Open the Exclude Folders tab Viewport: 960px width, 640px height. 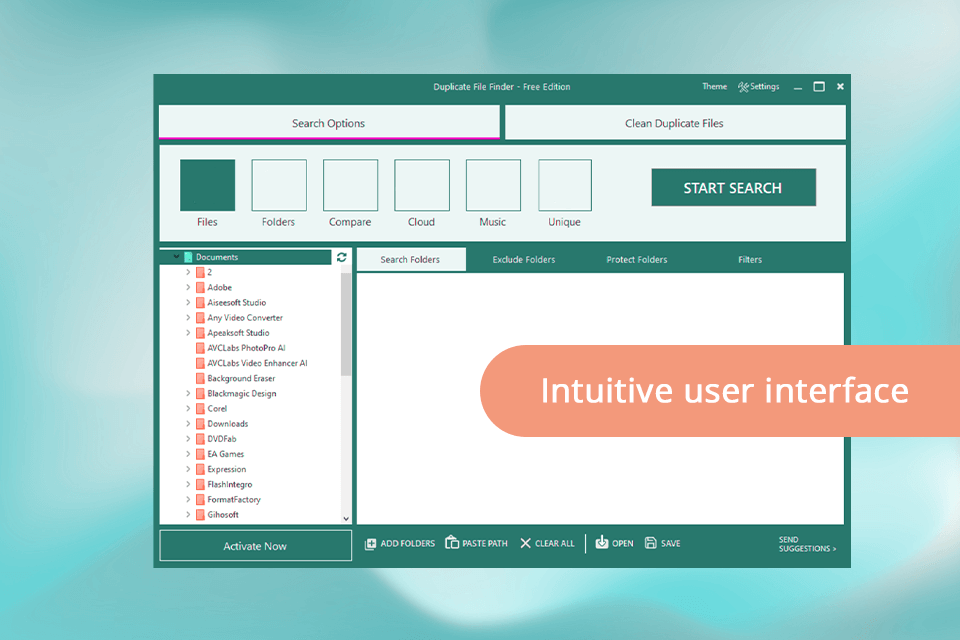(x=524, y=260)
